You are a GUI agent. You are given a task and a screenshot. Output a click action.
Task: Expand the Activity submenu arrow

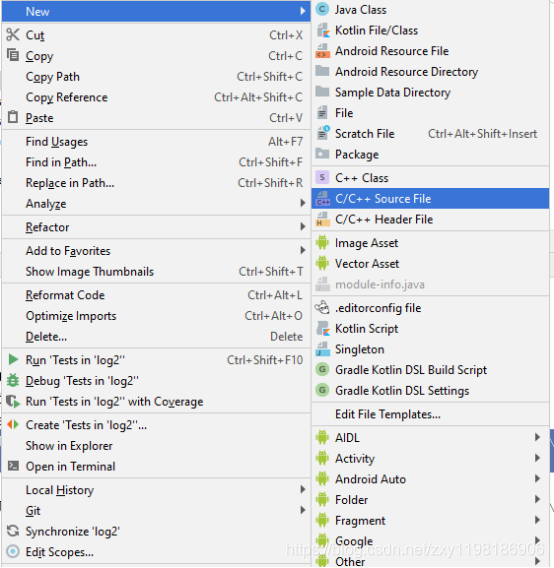pos(537,458)
